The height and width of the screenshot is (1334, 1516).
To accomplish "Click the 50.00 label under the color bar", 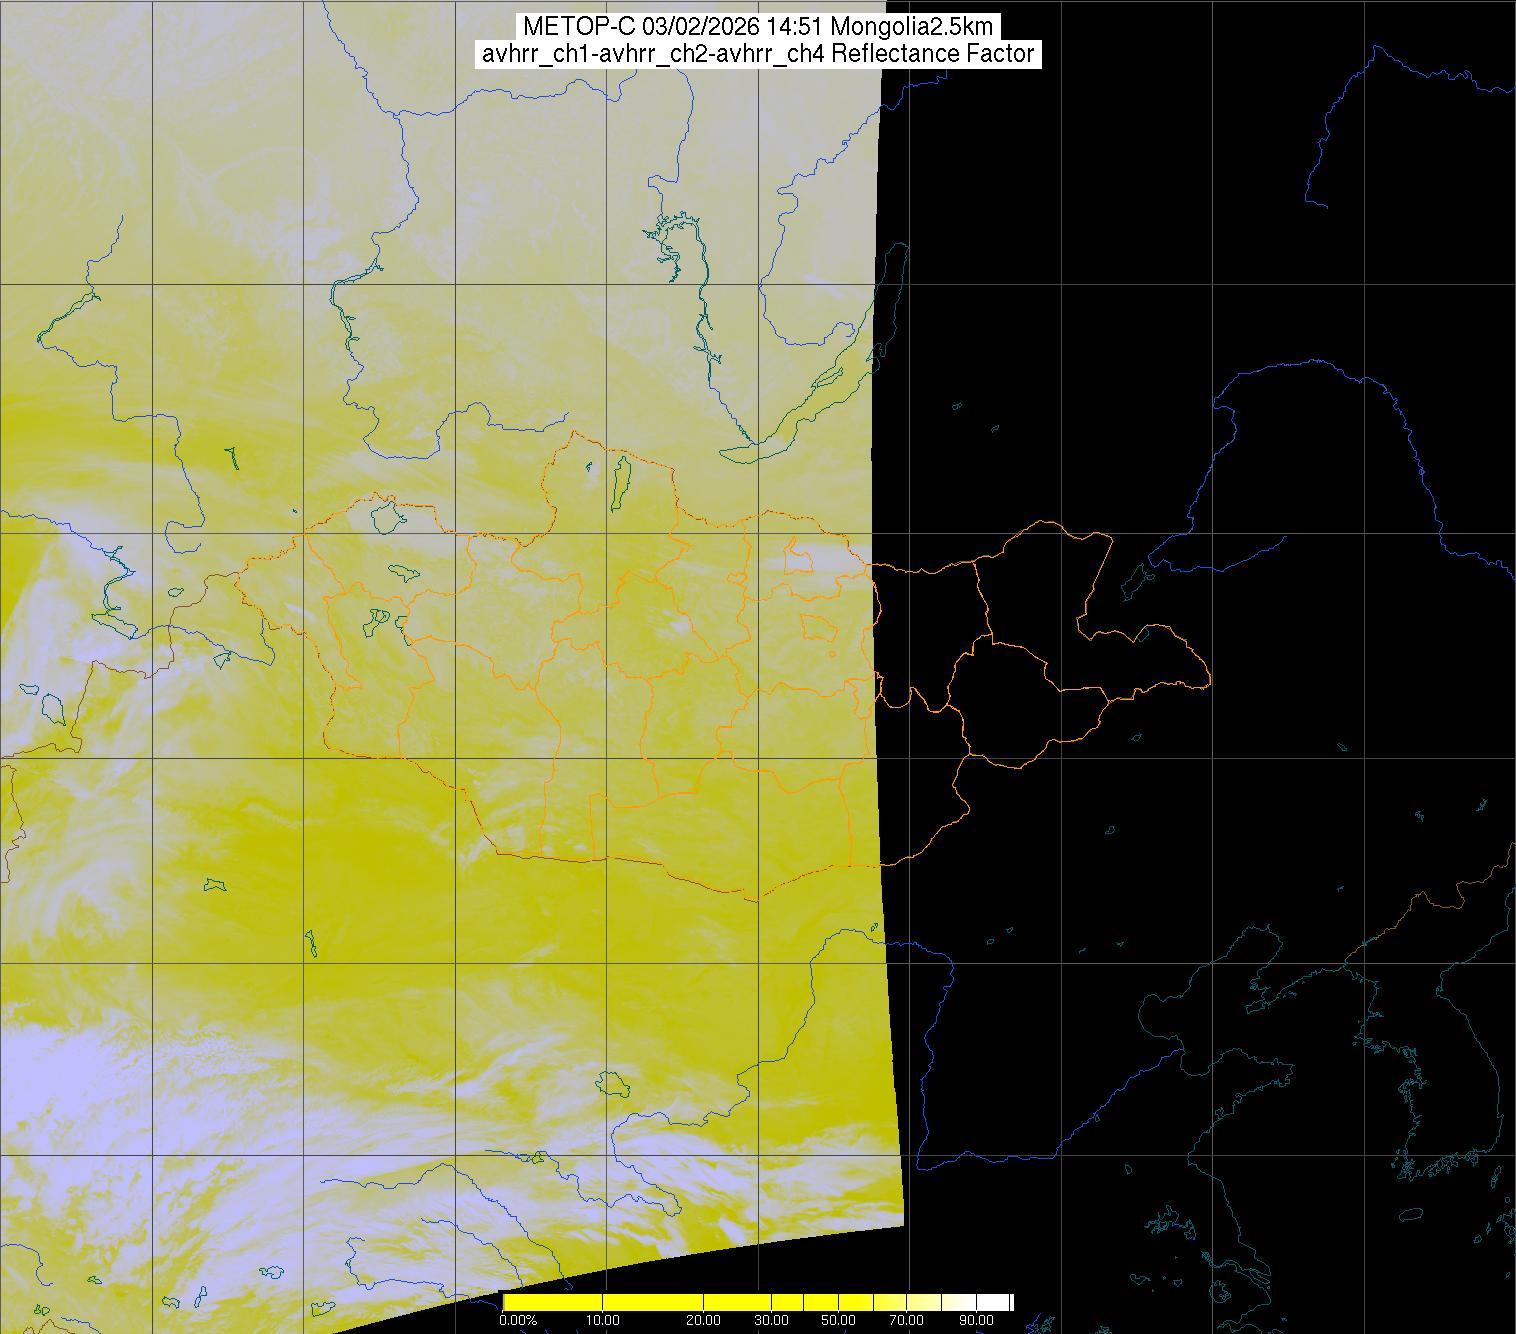I will (x=838, y=1321).
